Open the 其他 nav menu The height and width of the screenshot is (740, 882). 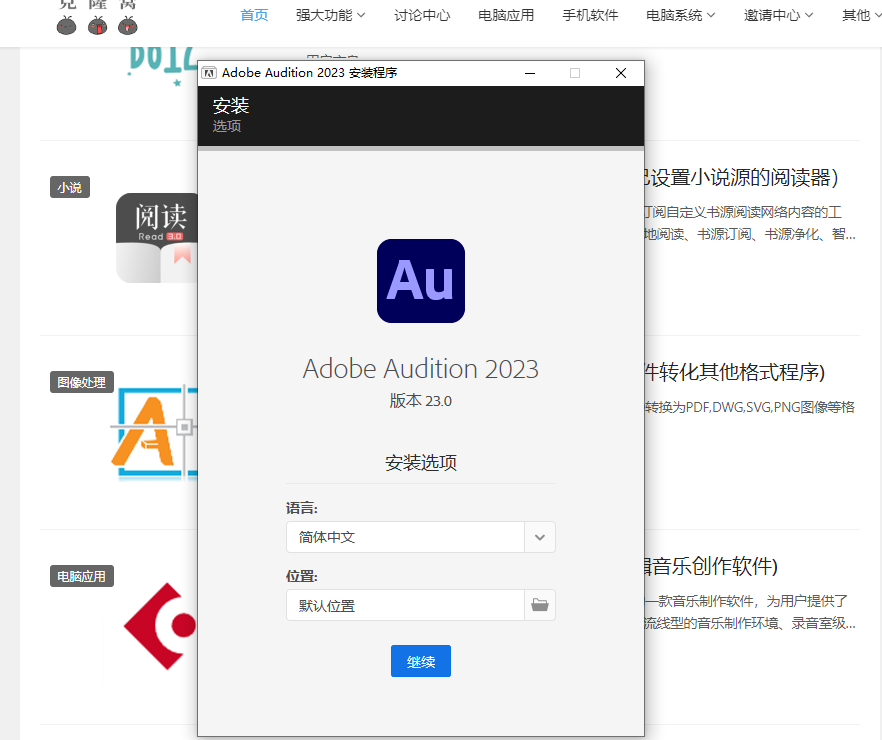(x=862, y=15)
